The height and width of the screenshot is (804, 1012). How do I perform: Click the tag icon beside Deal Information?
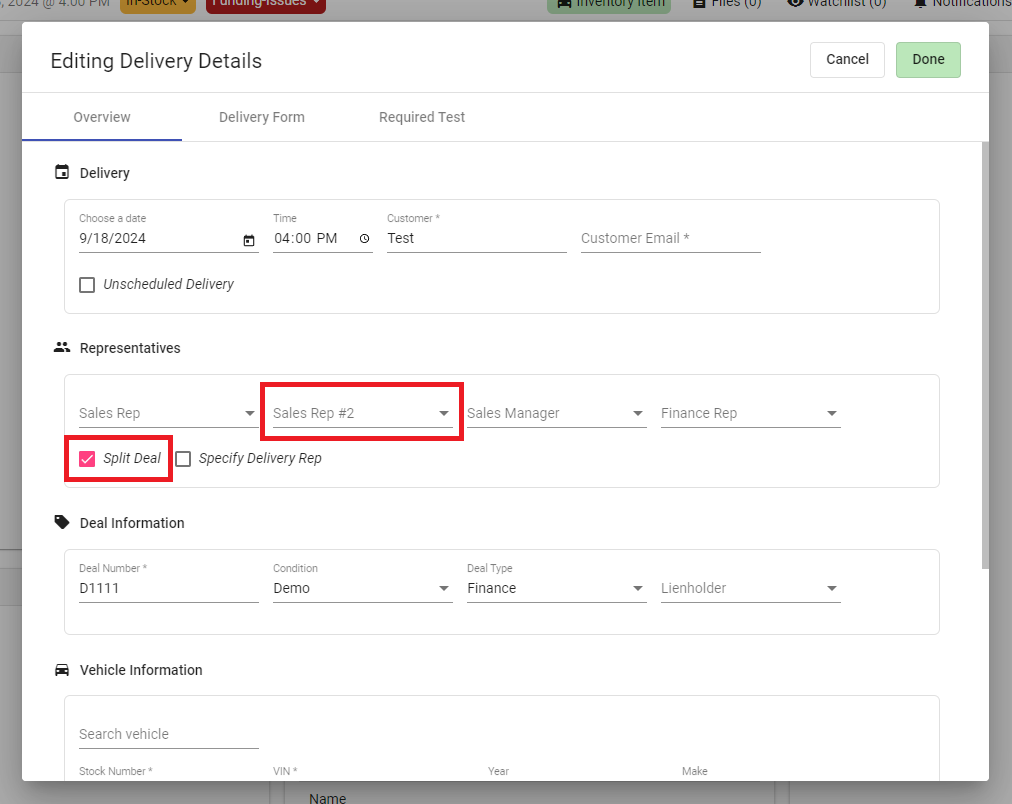(61, 522)
